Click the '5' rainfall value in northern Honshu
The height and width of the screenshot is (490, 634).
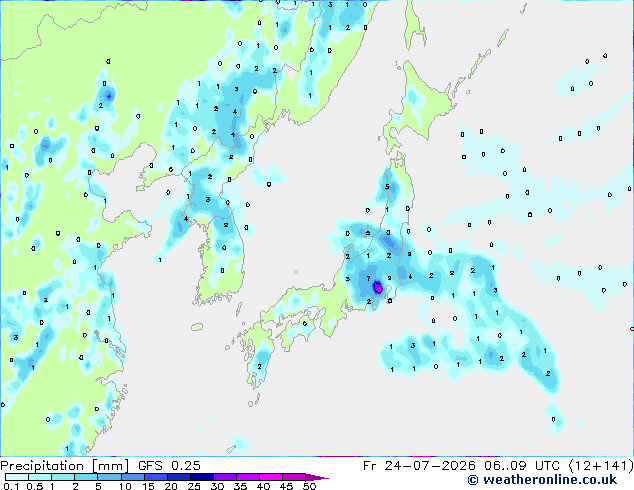pos(387,186)
